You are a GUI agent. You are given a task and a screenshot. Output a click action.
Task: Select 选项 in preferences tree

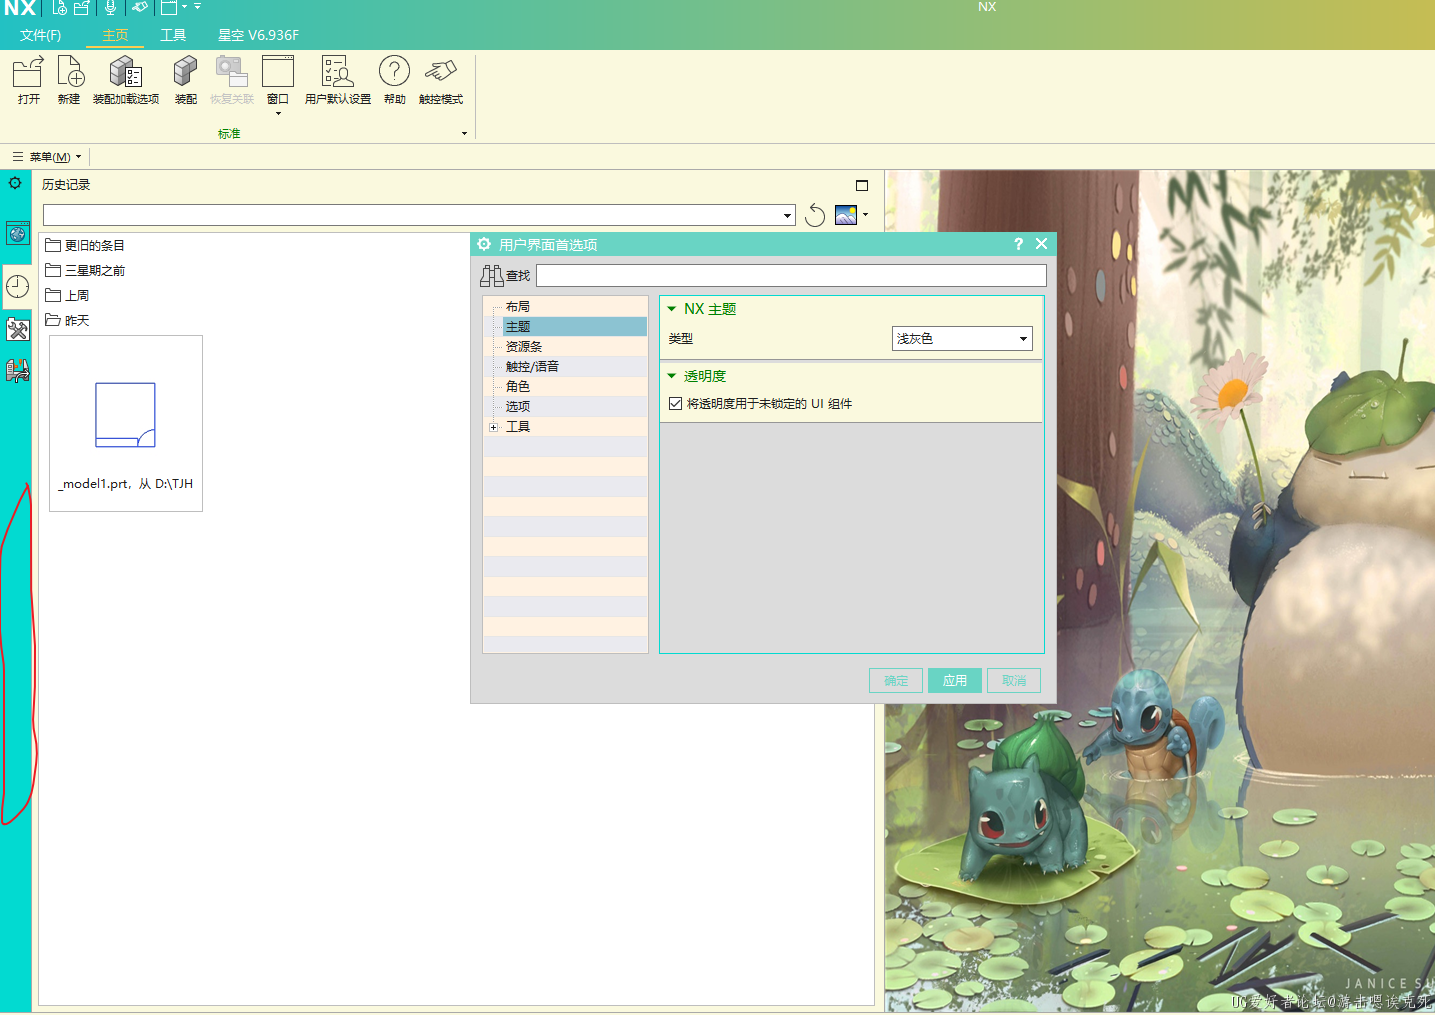(518, 407)
